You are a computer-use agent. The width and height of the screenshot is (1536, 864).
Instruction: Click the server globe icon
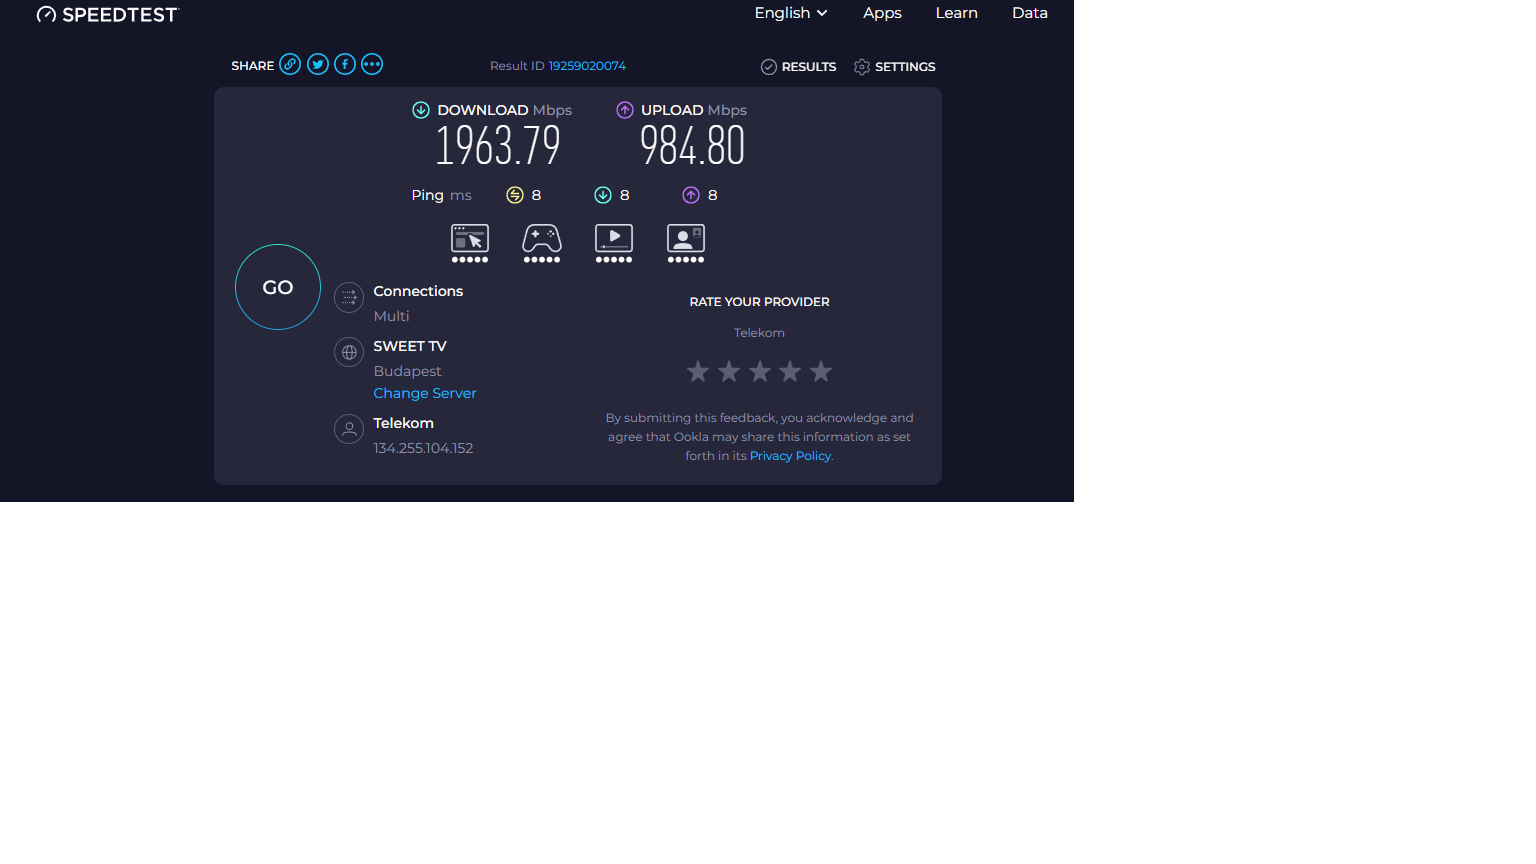click(349, 352)
